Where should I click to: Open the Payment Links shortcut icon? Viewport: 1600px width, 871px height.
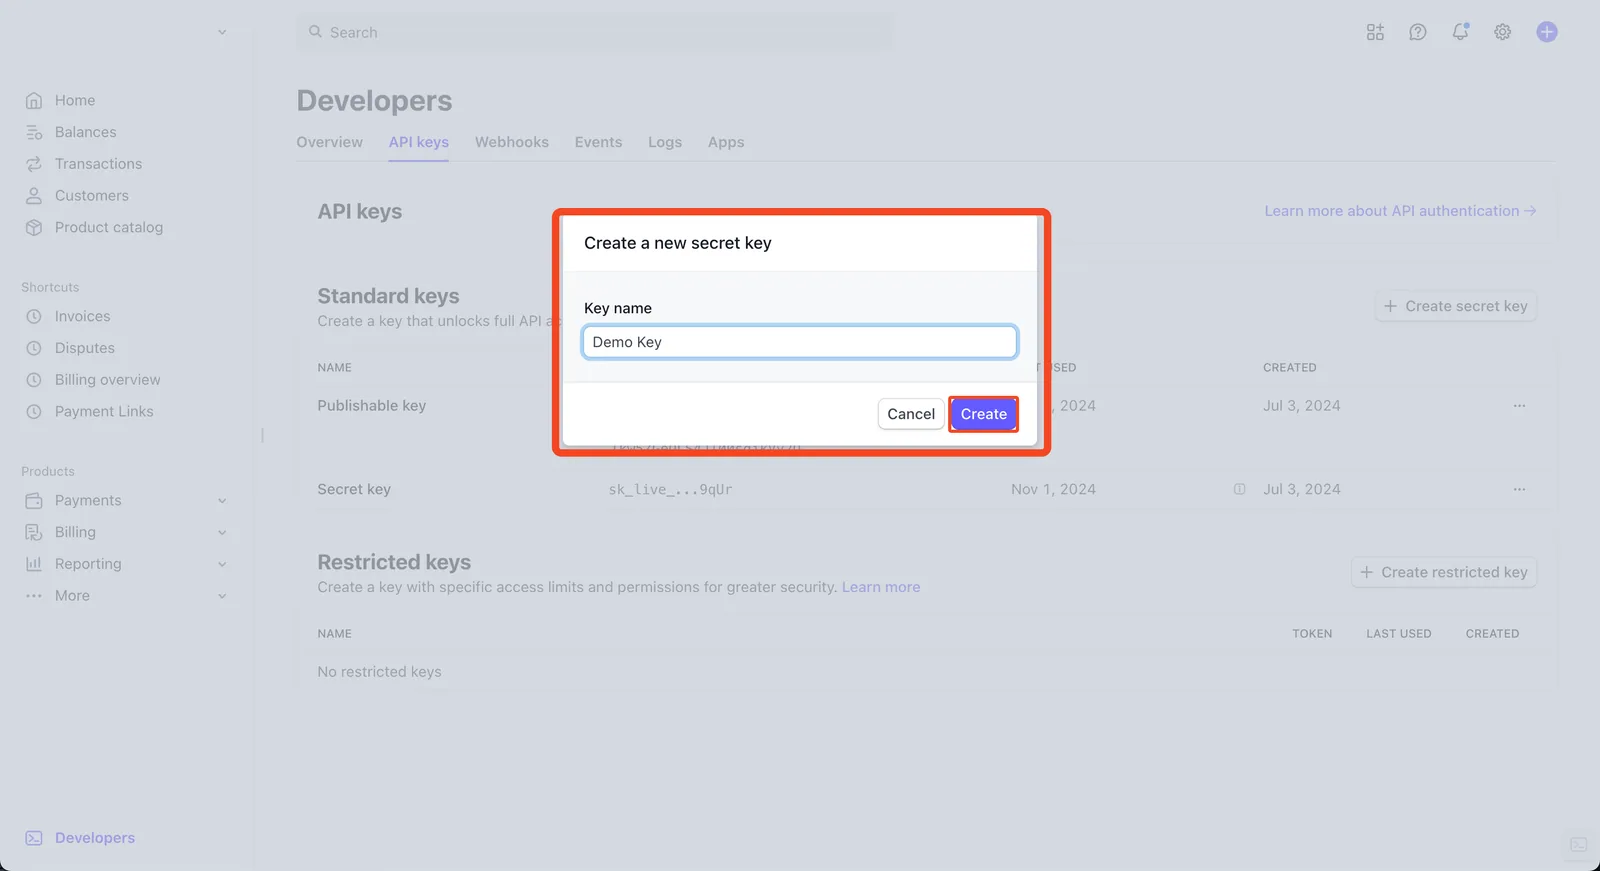click(x=34, y=412)
